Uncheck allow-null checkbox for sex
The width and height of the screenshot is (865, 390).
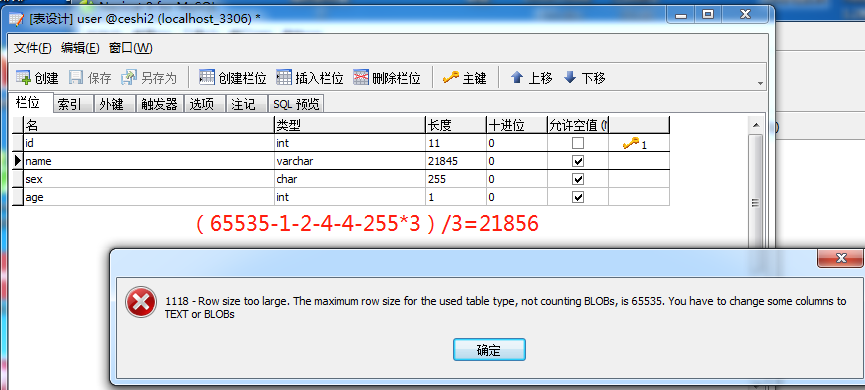click(x=578, y=179)
